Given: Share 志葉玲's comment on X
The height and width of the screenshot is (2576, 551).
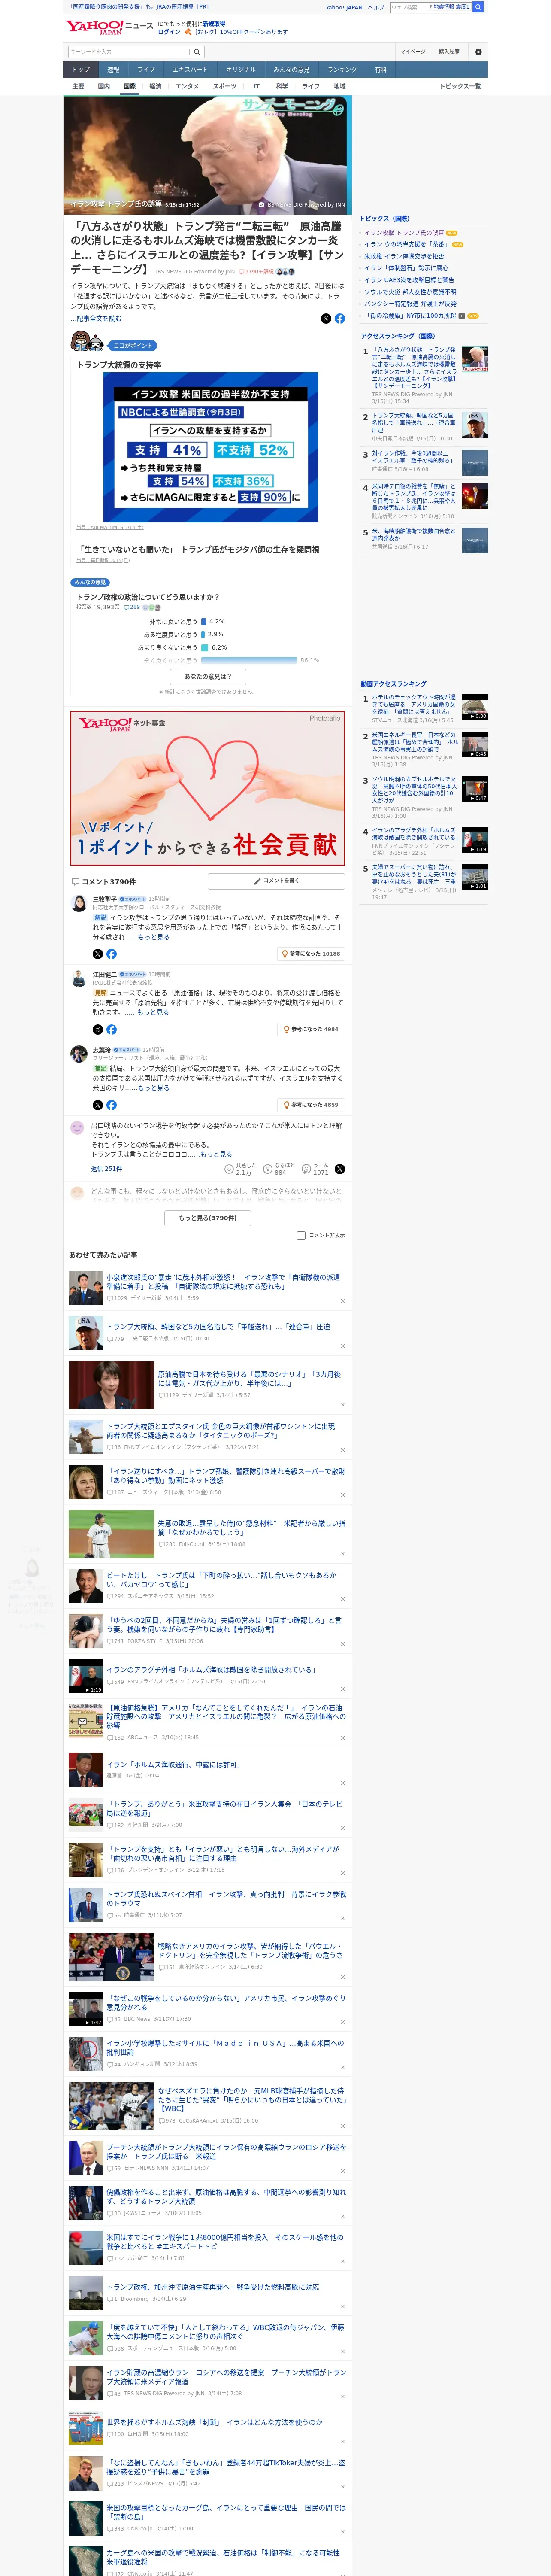Looking at the screenshot, I should tap(97, 1105).
